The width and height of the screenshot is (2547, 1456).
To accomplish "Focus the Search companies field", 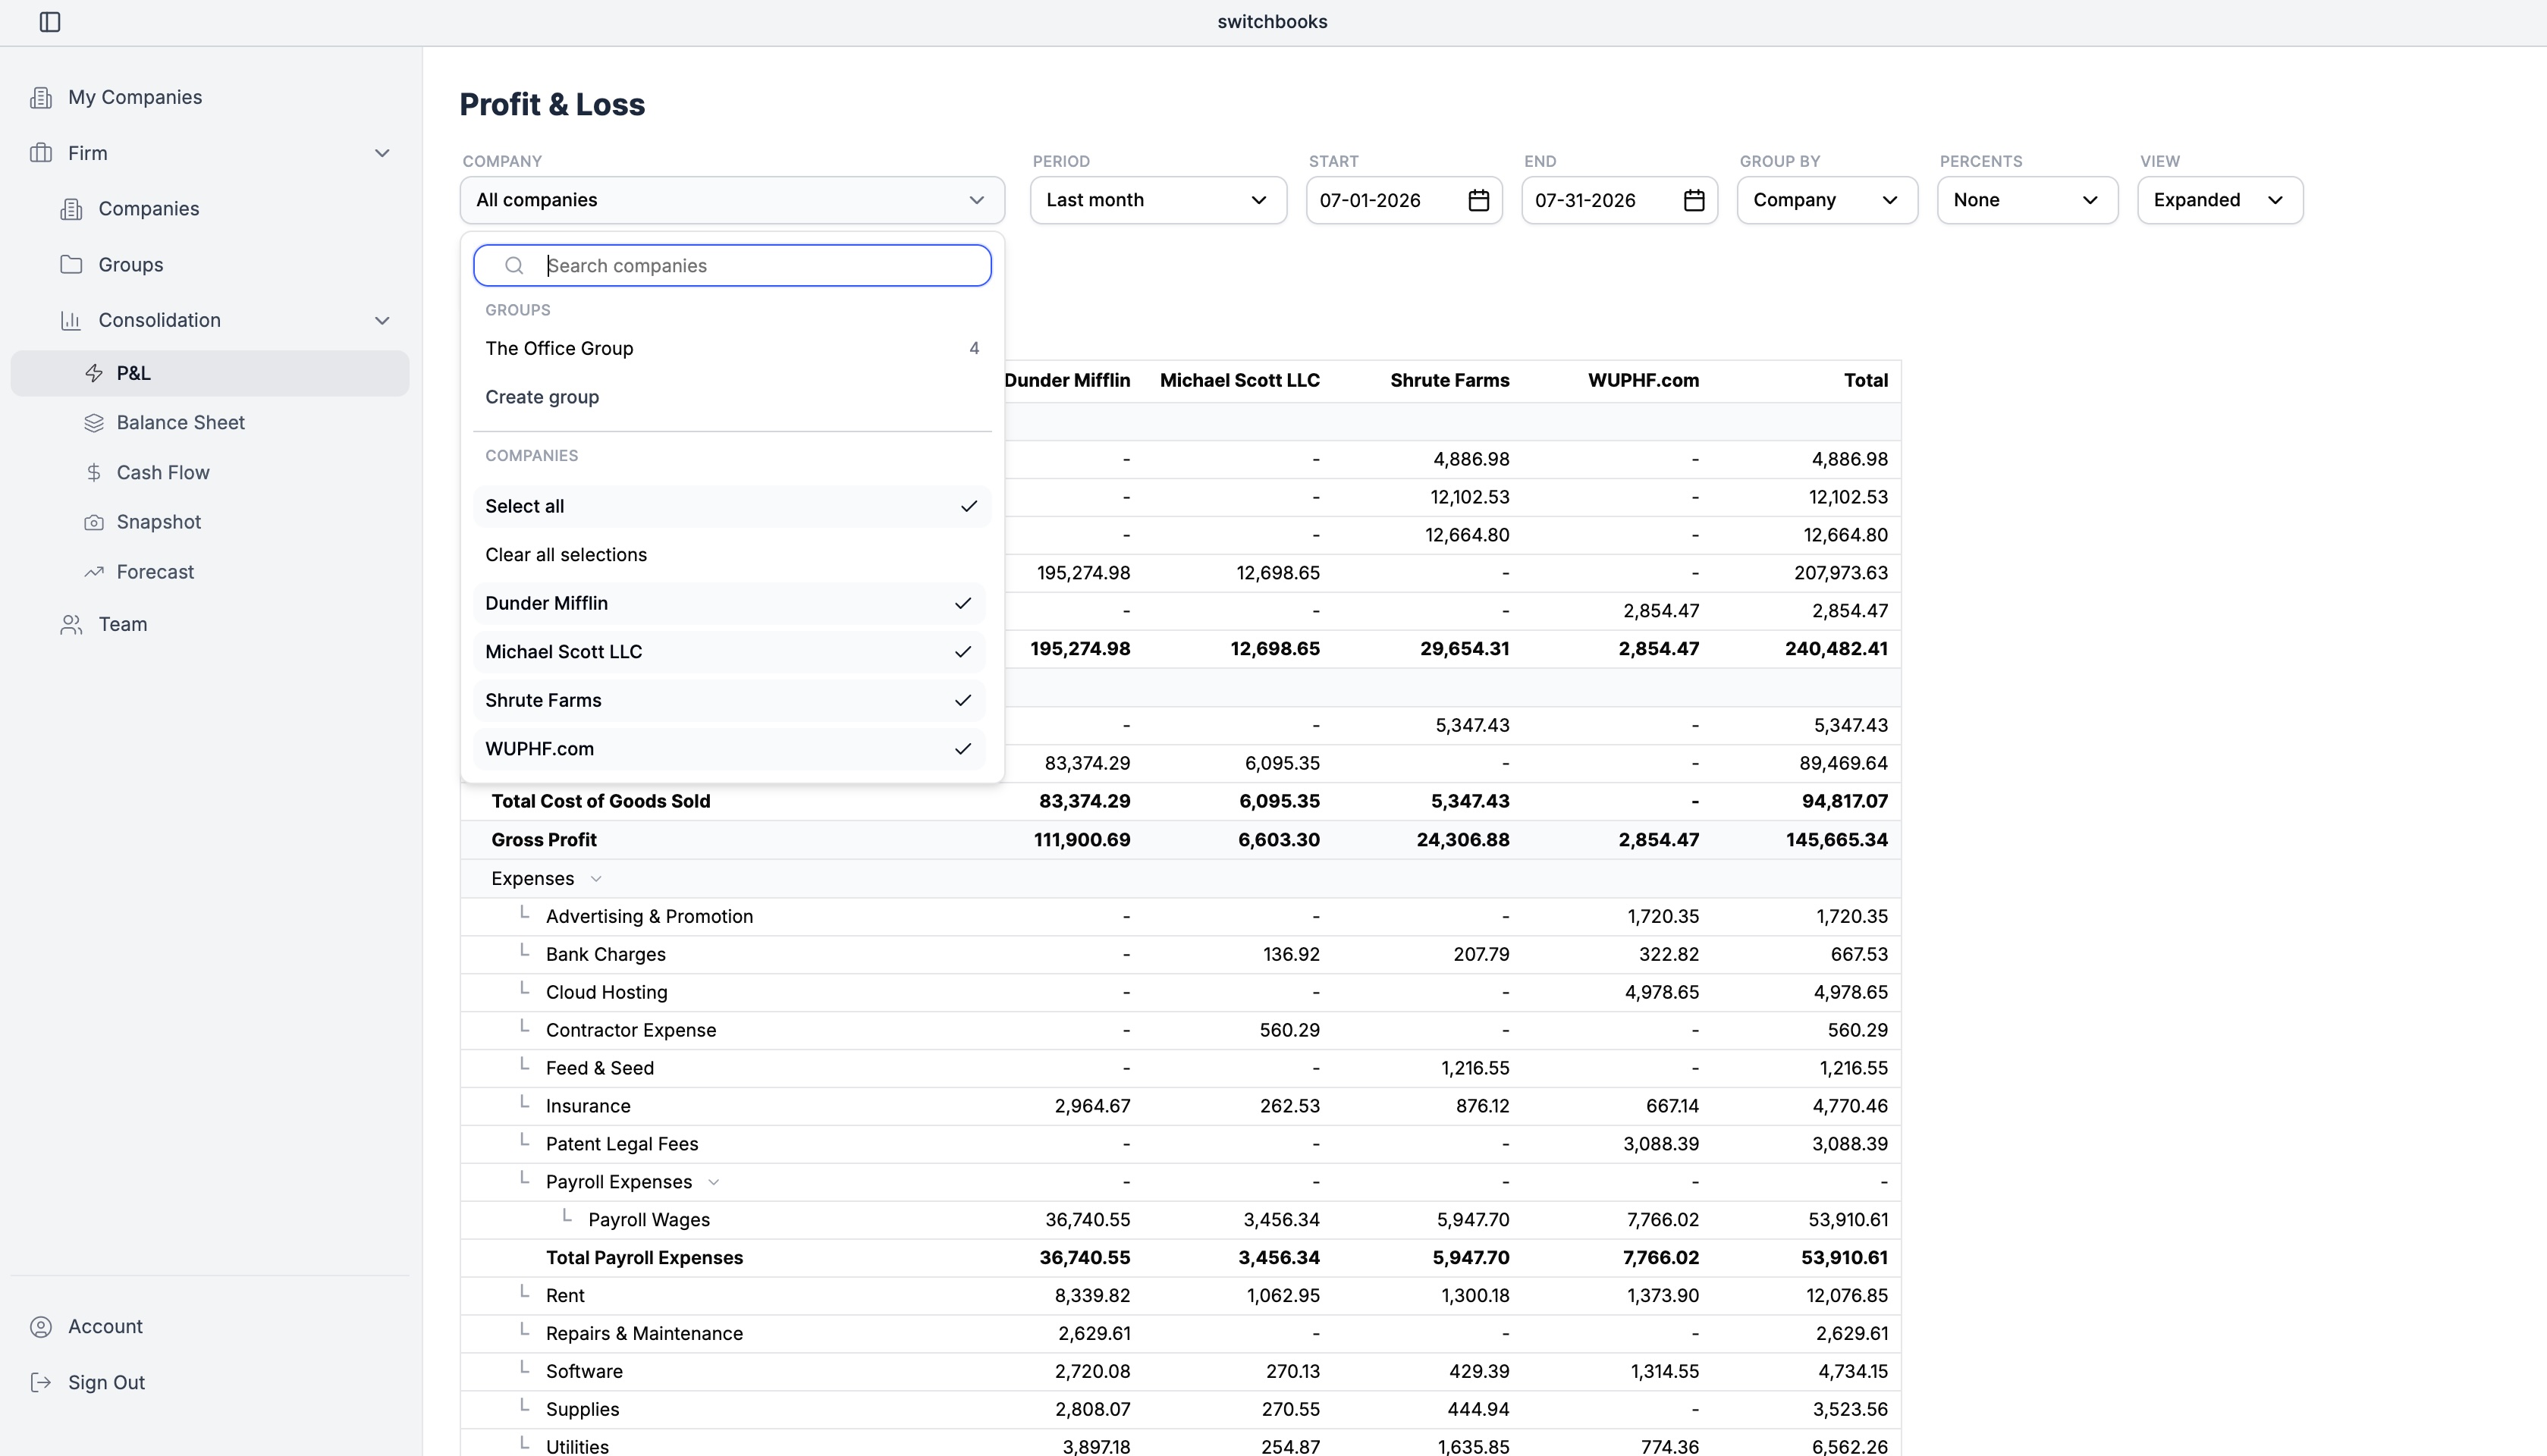I will [x=732, y=266].
